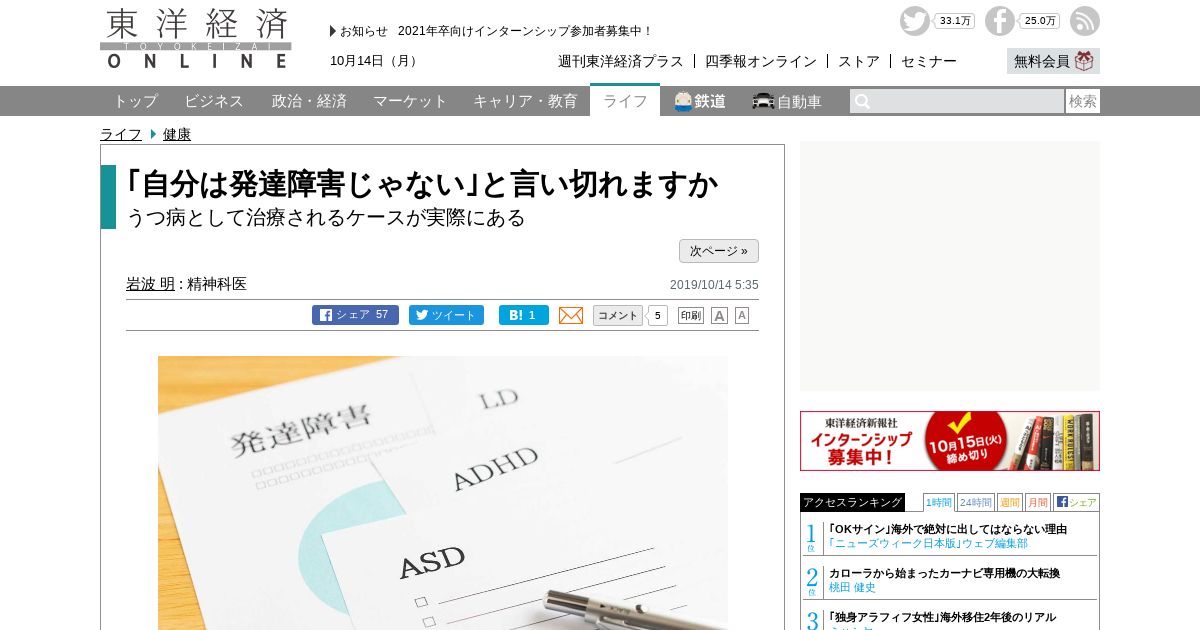1200x630 pixels.
Task: Select the ライフ navigation tab
Action: point(625,101)
